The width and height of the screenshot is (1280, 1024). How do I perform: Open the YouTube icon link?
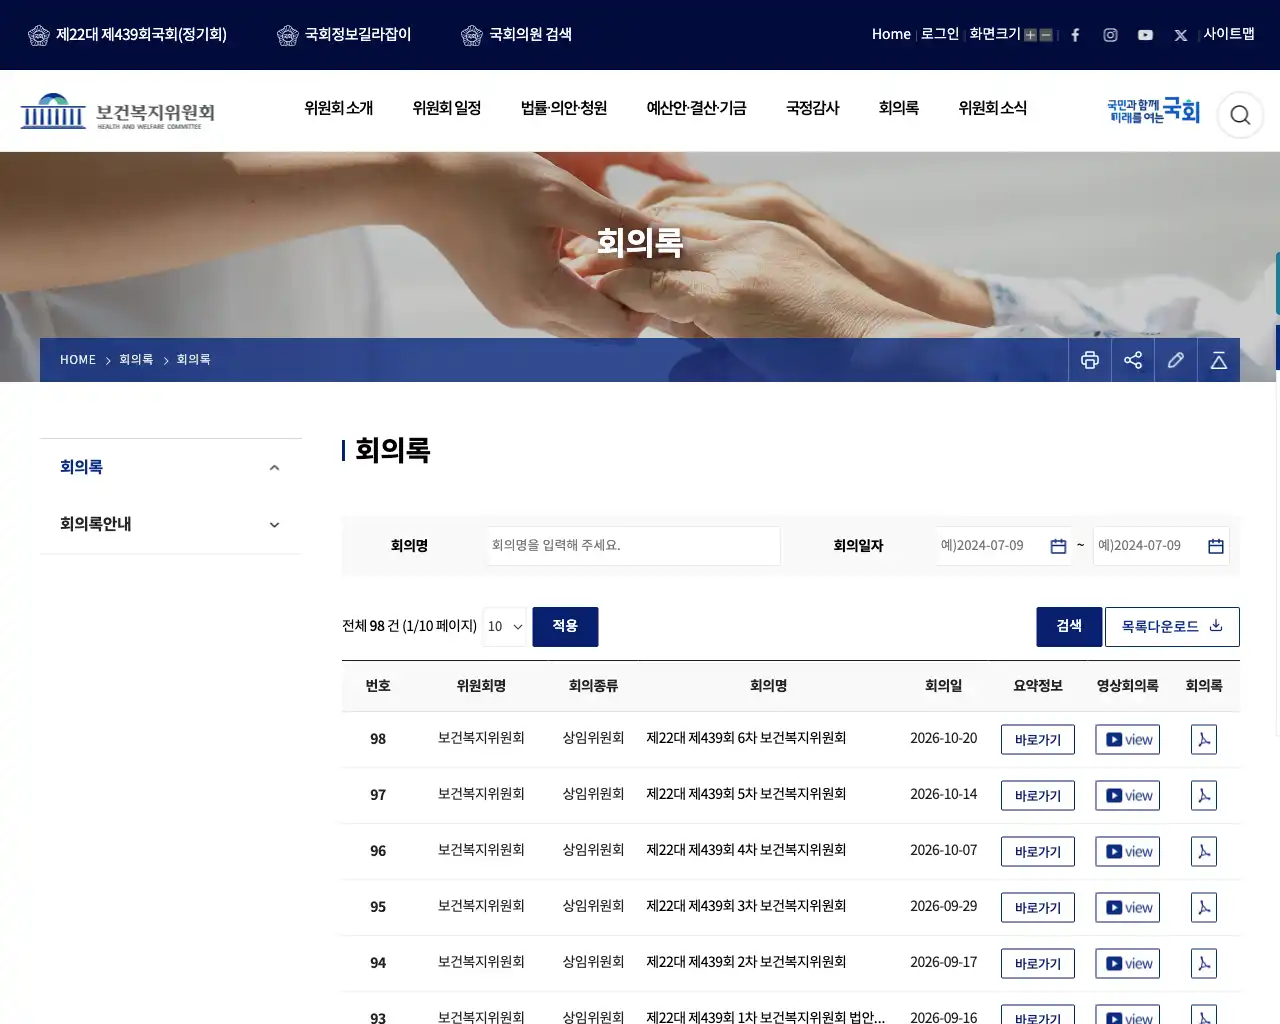(1145, 35)
